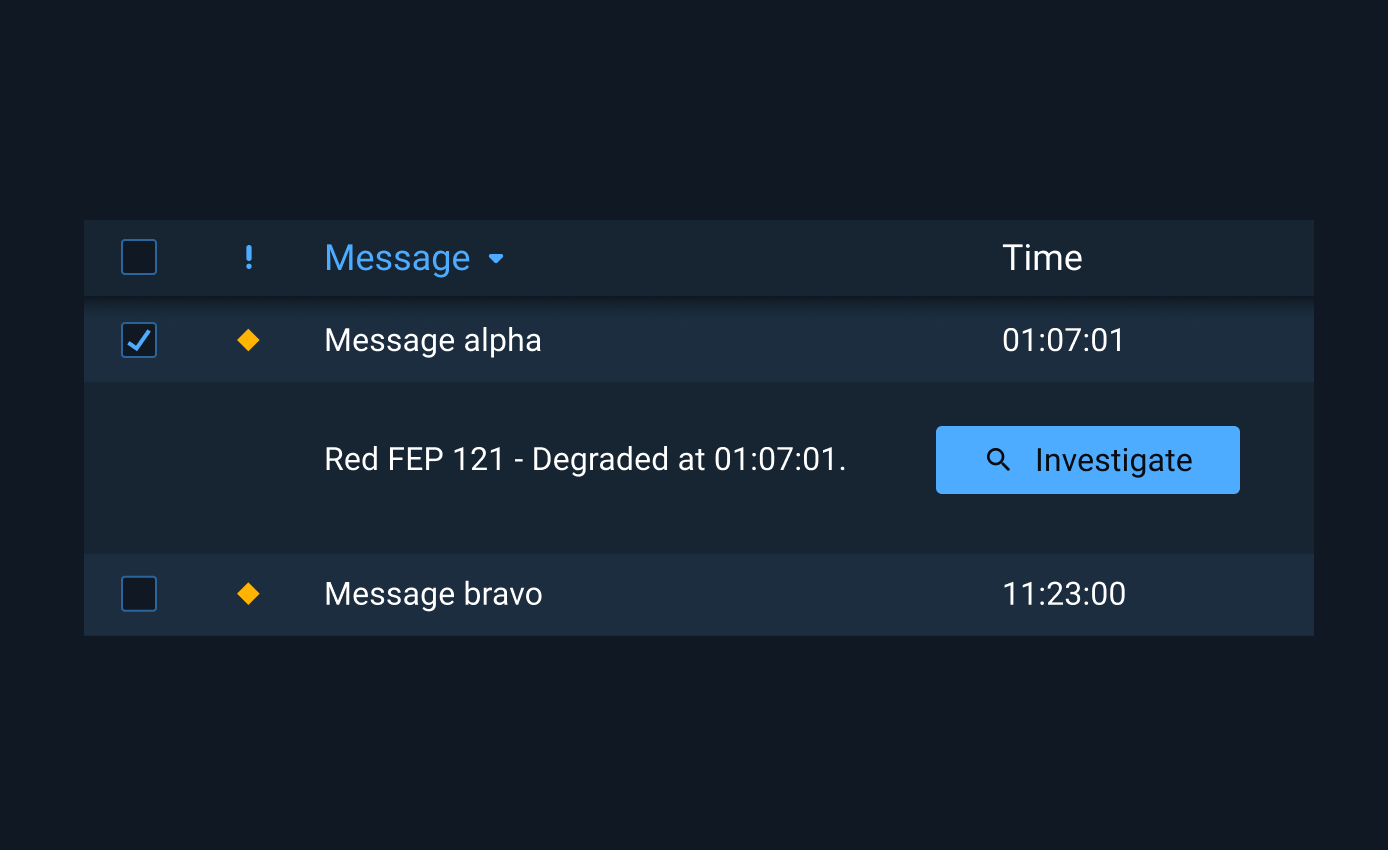Click empty space right of the Time header
The image size is (1388, 850).
tap(1200, 258)
